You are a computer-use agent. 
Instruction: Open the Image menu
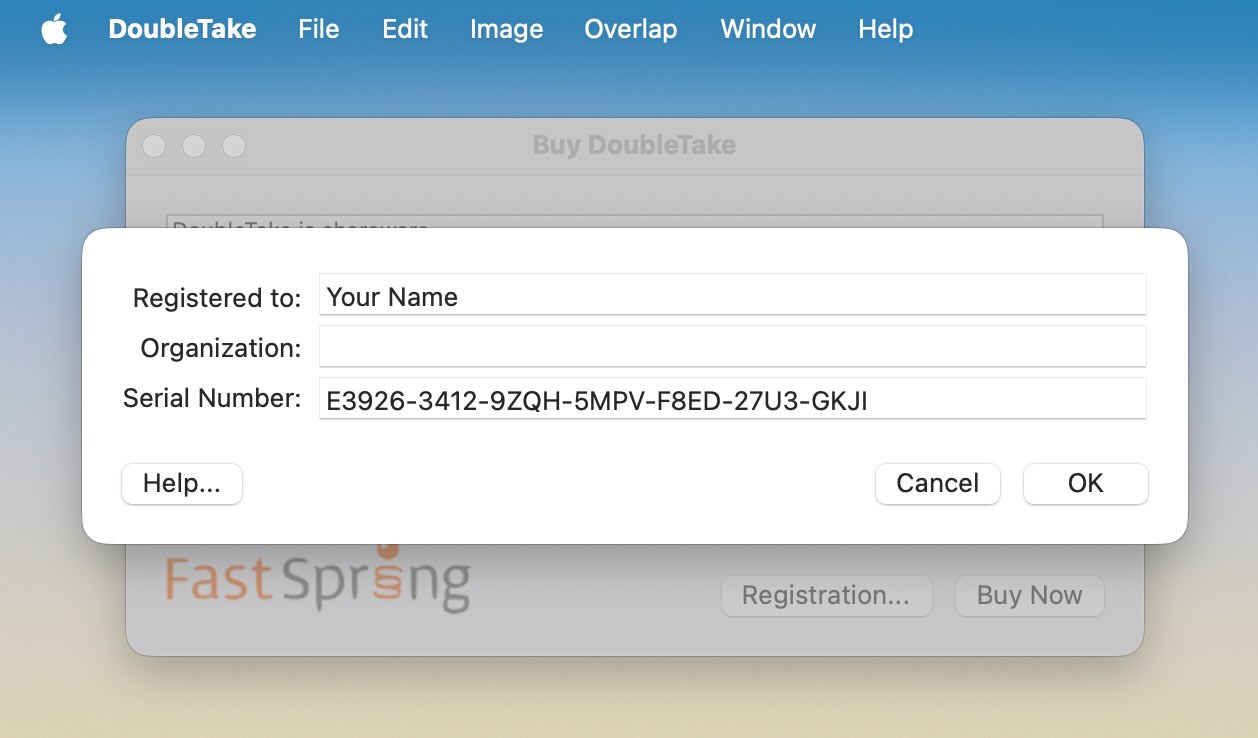(x=506, y=30)
